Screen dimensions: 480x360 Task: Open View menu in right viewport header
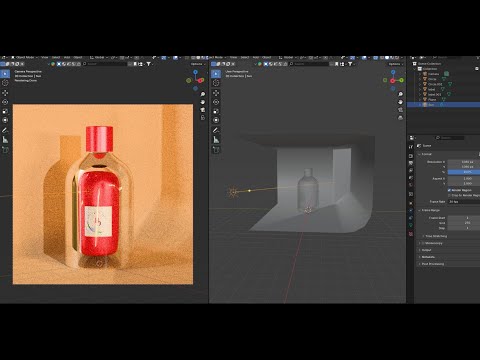coord(233,58)
